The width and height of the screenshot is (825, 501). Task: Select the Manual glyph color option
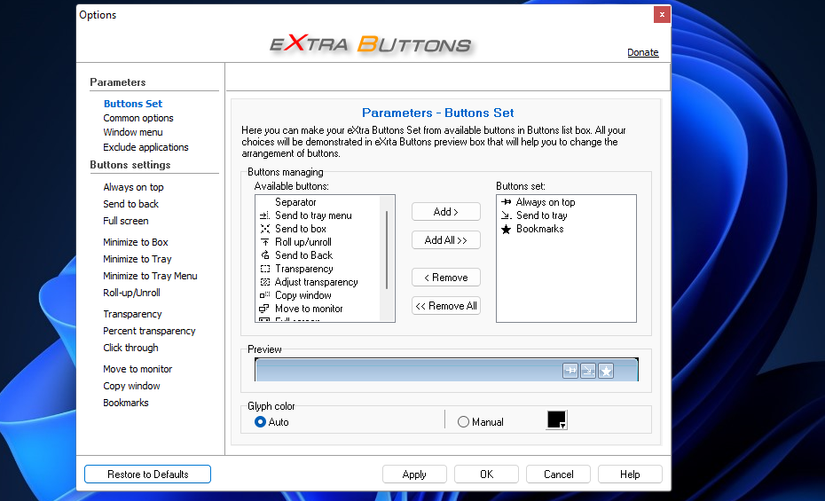pos(463,422)
